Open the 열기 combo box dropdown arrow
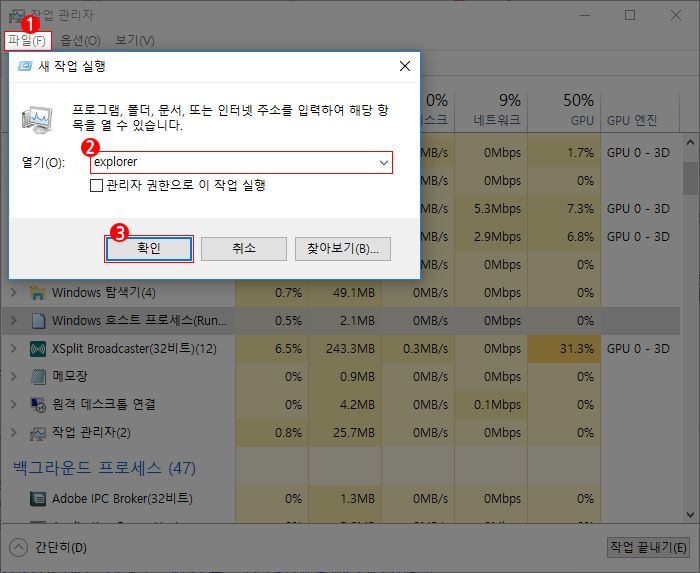This screenshot has height=573, width=700. click(384, 162)
